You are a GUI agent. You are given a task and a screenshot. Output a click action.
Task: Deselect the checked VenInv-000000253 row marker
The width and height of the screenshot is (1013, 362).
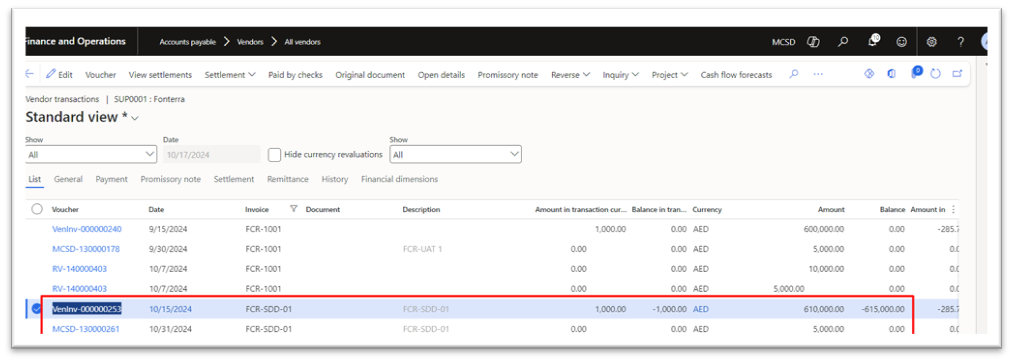[x=37, y=308]
